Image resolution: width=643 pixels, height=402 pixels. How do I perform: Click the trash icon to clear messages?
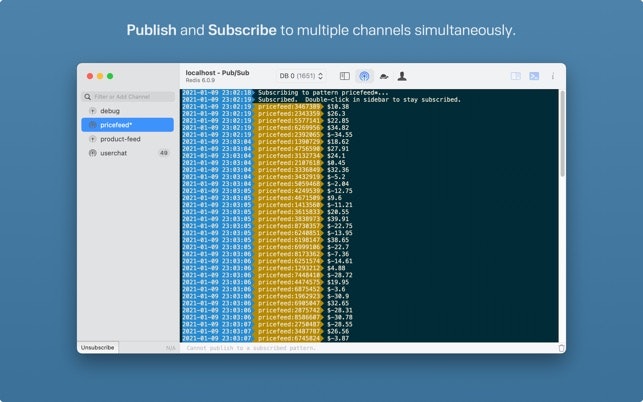[561, 348]
